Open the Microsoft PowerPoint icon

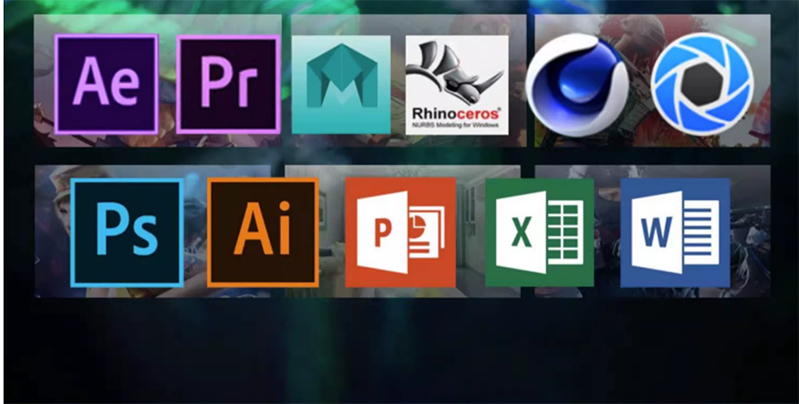pyautogui.click(x=401, y=232)
